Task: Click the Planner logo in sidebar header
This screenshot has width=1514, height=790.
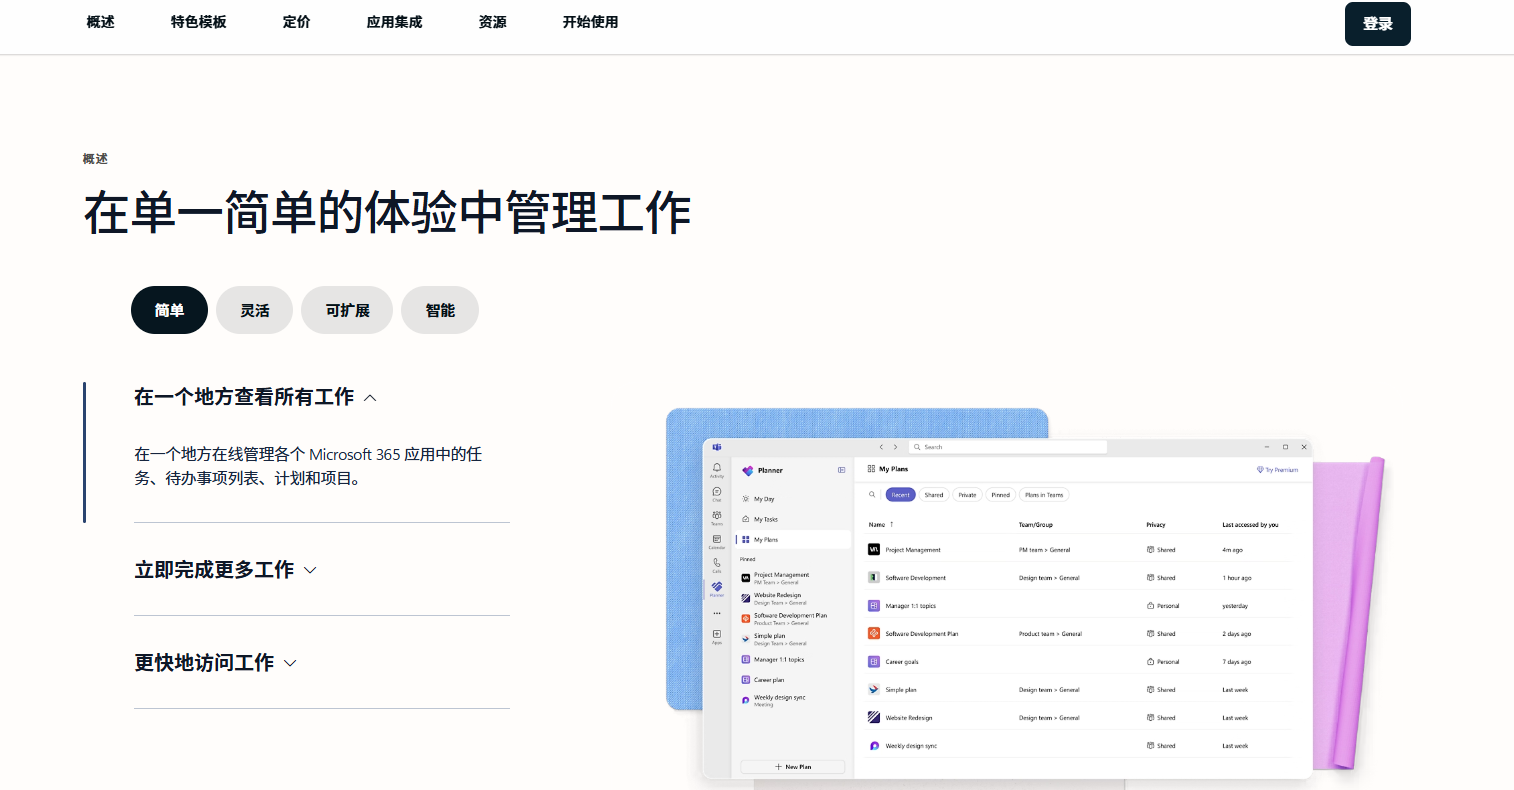Action: click(x=748, y=470)
